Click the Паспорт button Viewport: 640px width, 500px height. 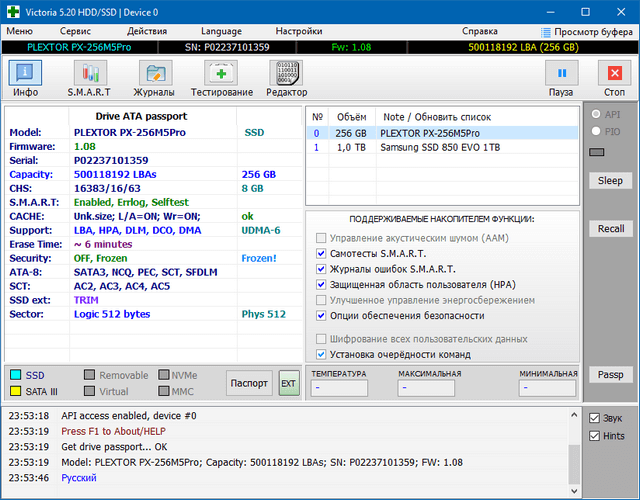coord(248,383)
